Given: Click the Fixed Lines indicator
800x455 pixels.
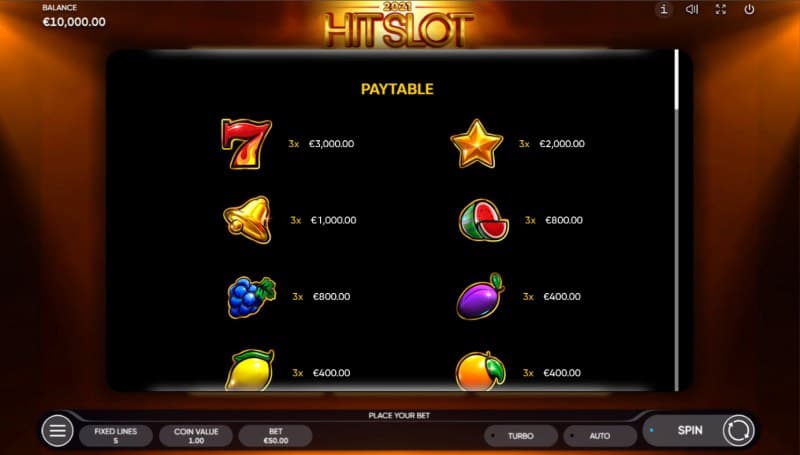Looking at the screenshot, I should point(116,436).
